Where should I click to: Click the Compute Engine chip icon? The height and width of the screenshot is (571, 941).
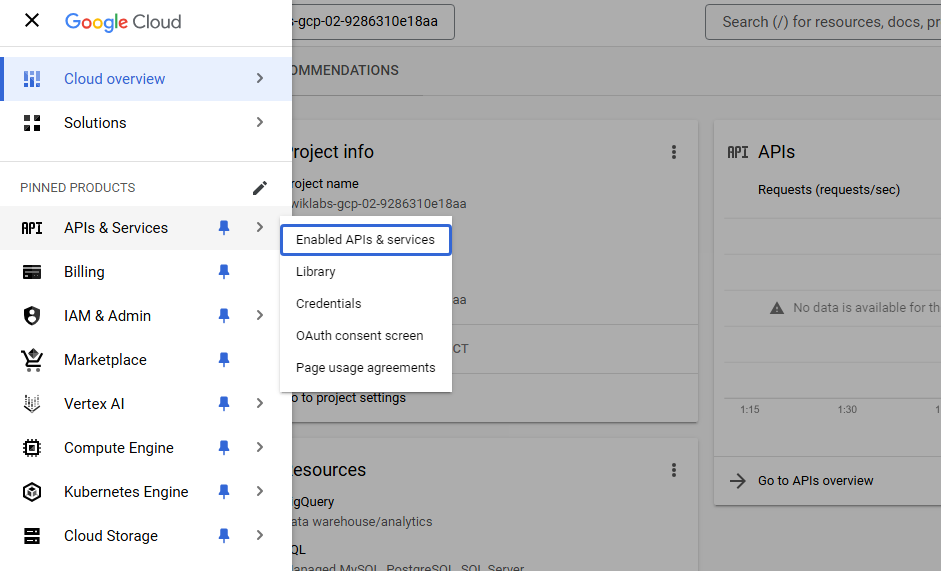(32, 448)
